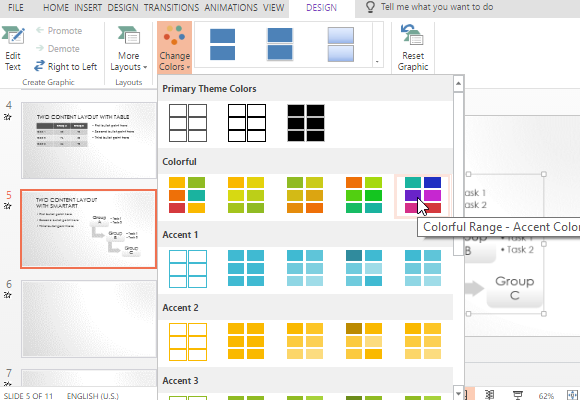Image resolution: width=580 pixels, height=400 pixels.
Task: Click the color gallery scroll down arrow
Action: [458, 393]
